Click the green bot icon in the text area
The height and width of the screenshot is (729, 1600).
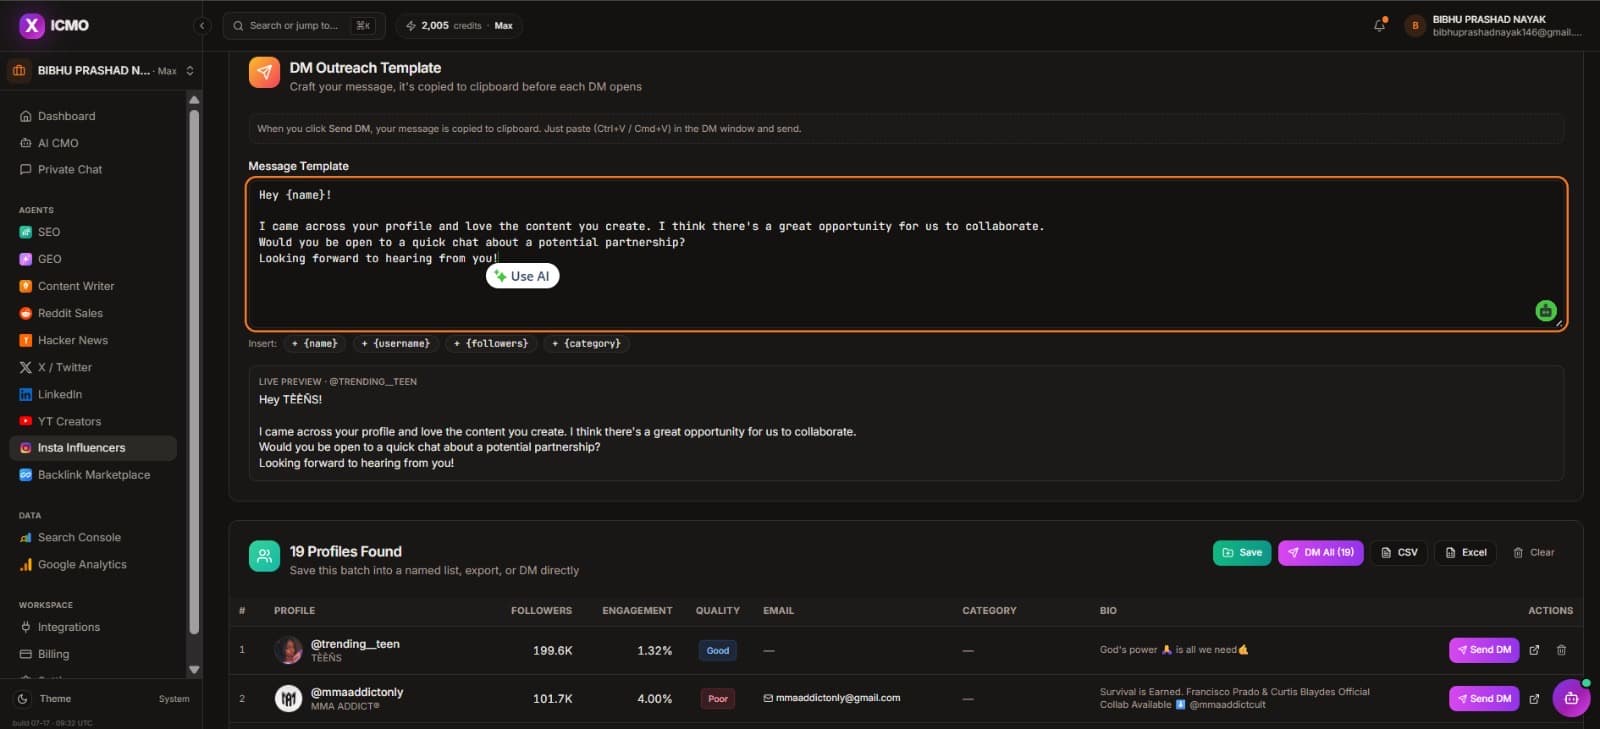(1546, 311)
